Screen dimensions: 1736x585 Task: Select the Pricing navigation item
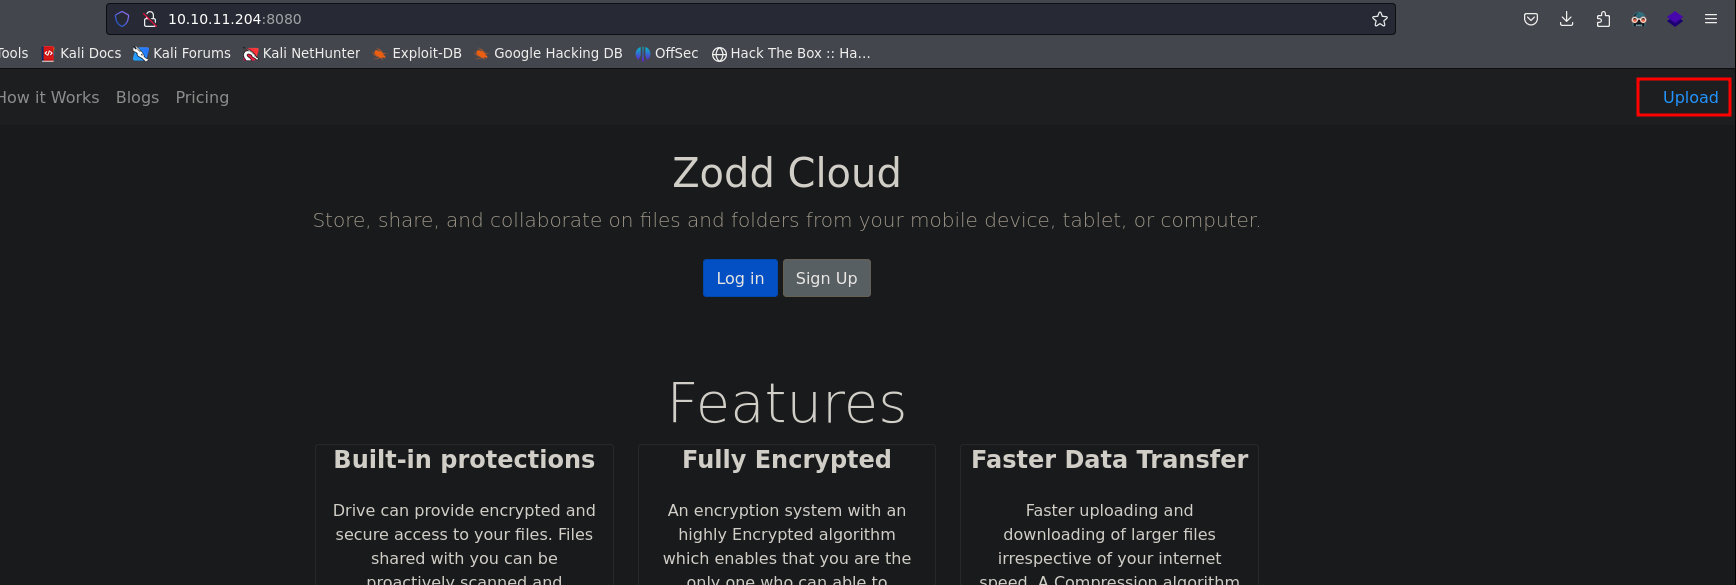[202, 97]
